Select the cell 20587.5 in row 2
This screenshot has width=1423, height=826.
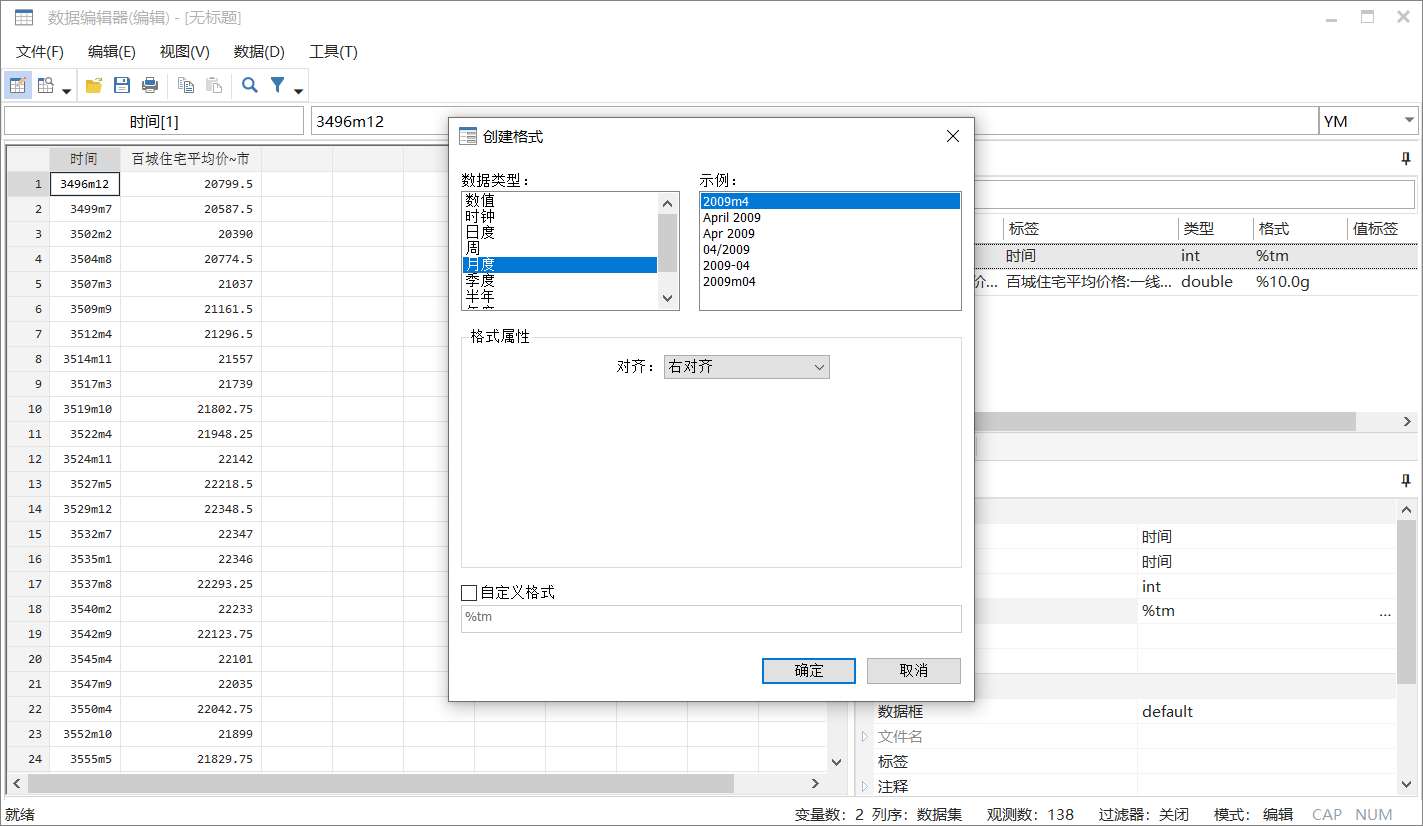[x=191, y=209]
